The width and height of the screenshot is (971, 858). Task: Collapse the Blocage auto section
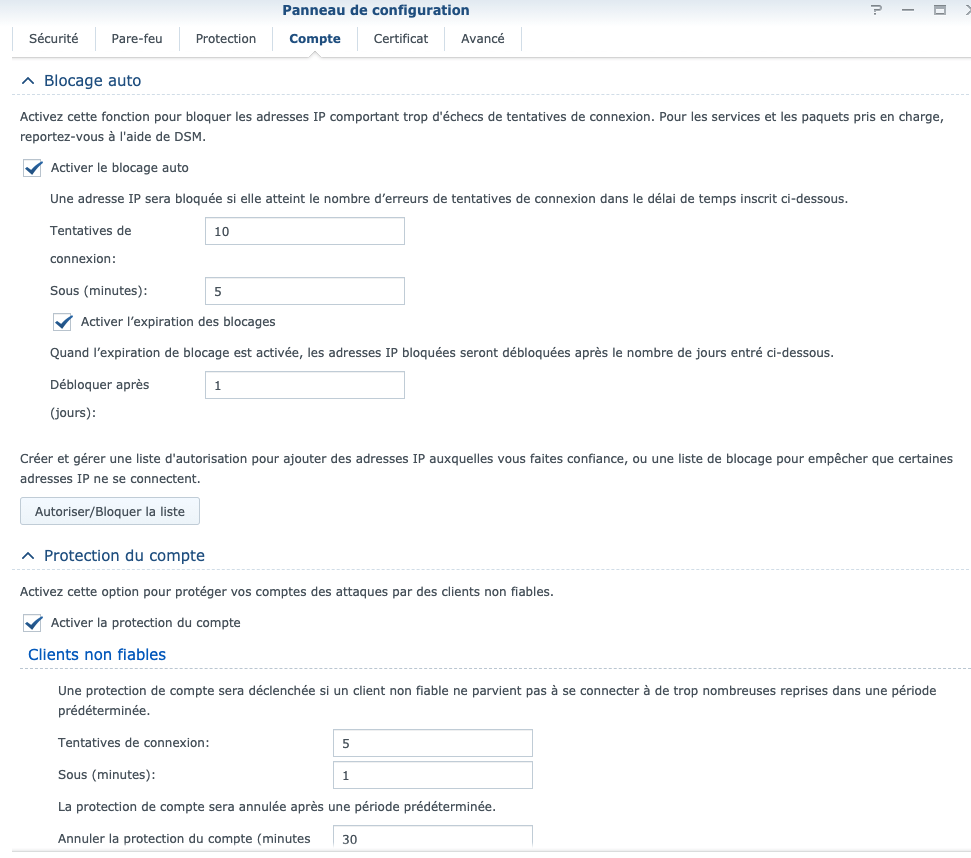tap(28, 81)
